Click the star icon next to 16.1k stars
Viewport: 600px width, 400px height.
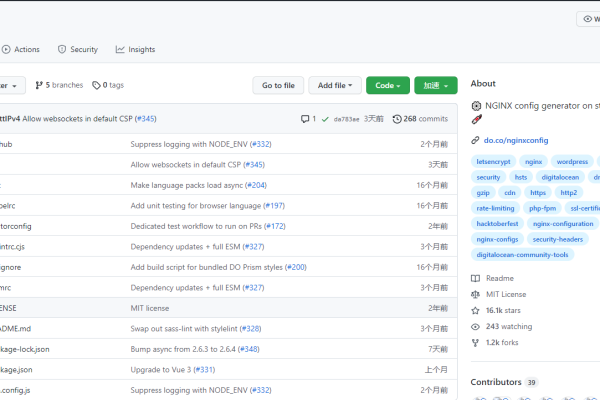pyautogui.click(x=475, y=311)
